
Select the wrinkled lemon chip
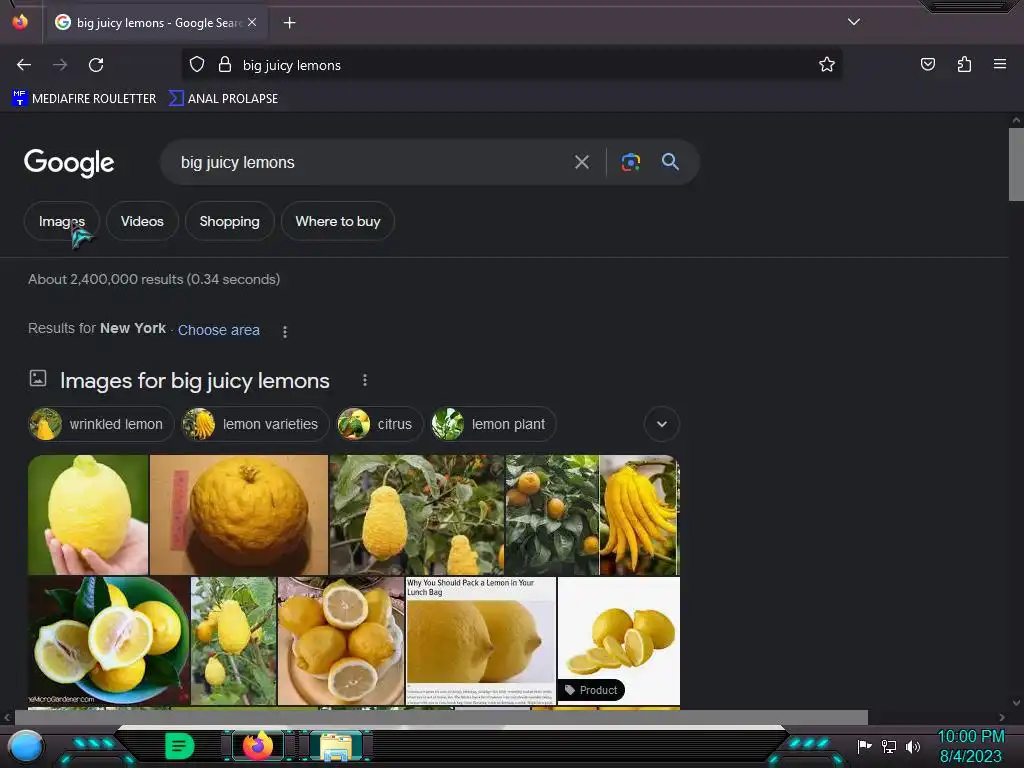(x=101, y=424)
